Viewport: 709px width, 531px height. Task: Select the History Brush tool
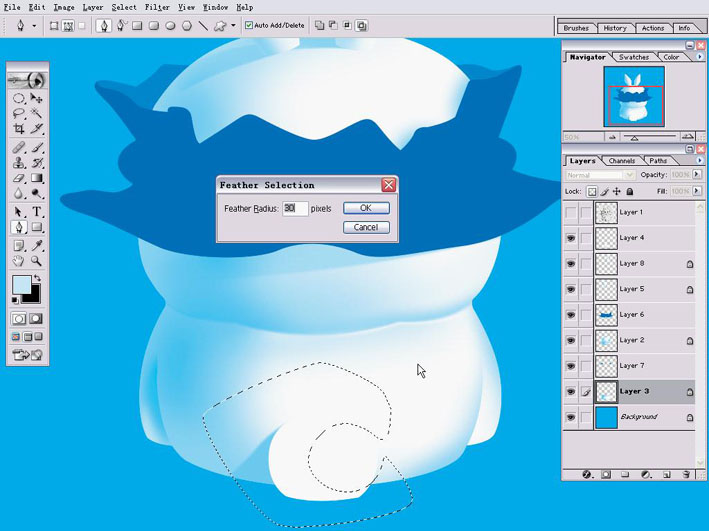tap(37, 163)
